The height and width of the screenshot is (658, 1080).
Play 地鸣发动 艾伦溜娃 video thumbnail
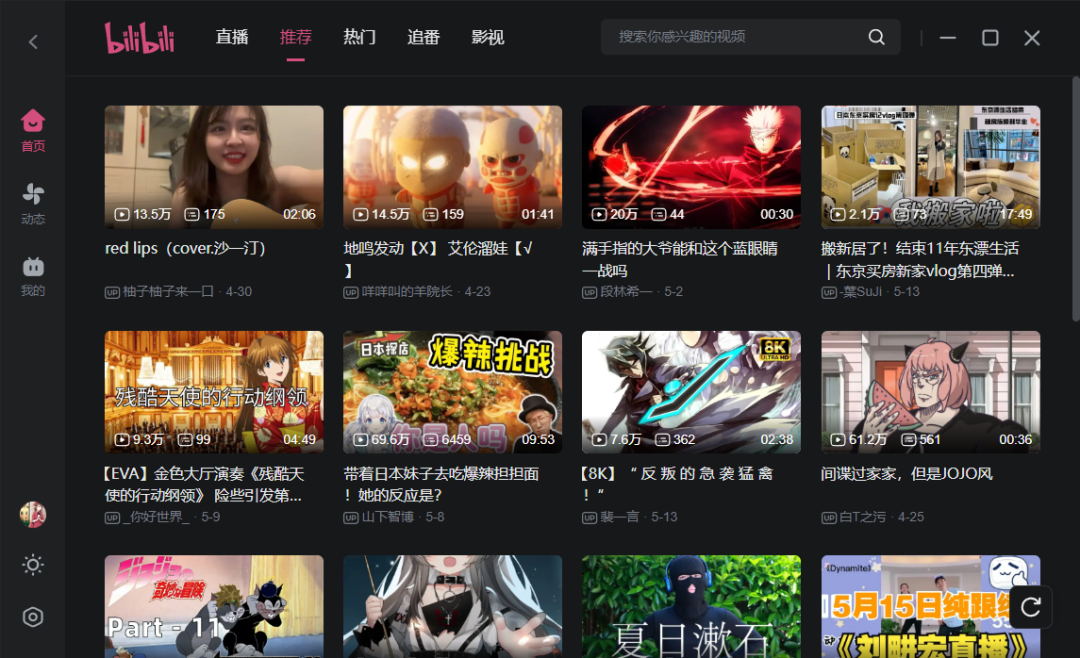coord(453,167)
